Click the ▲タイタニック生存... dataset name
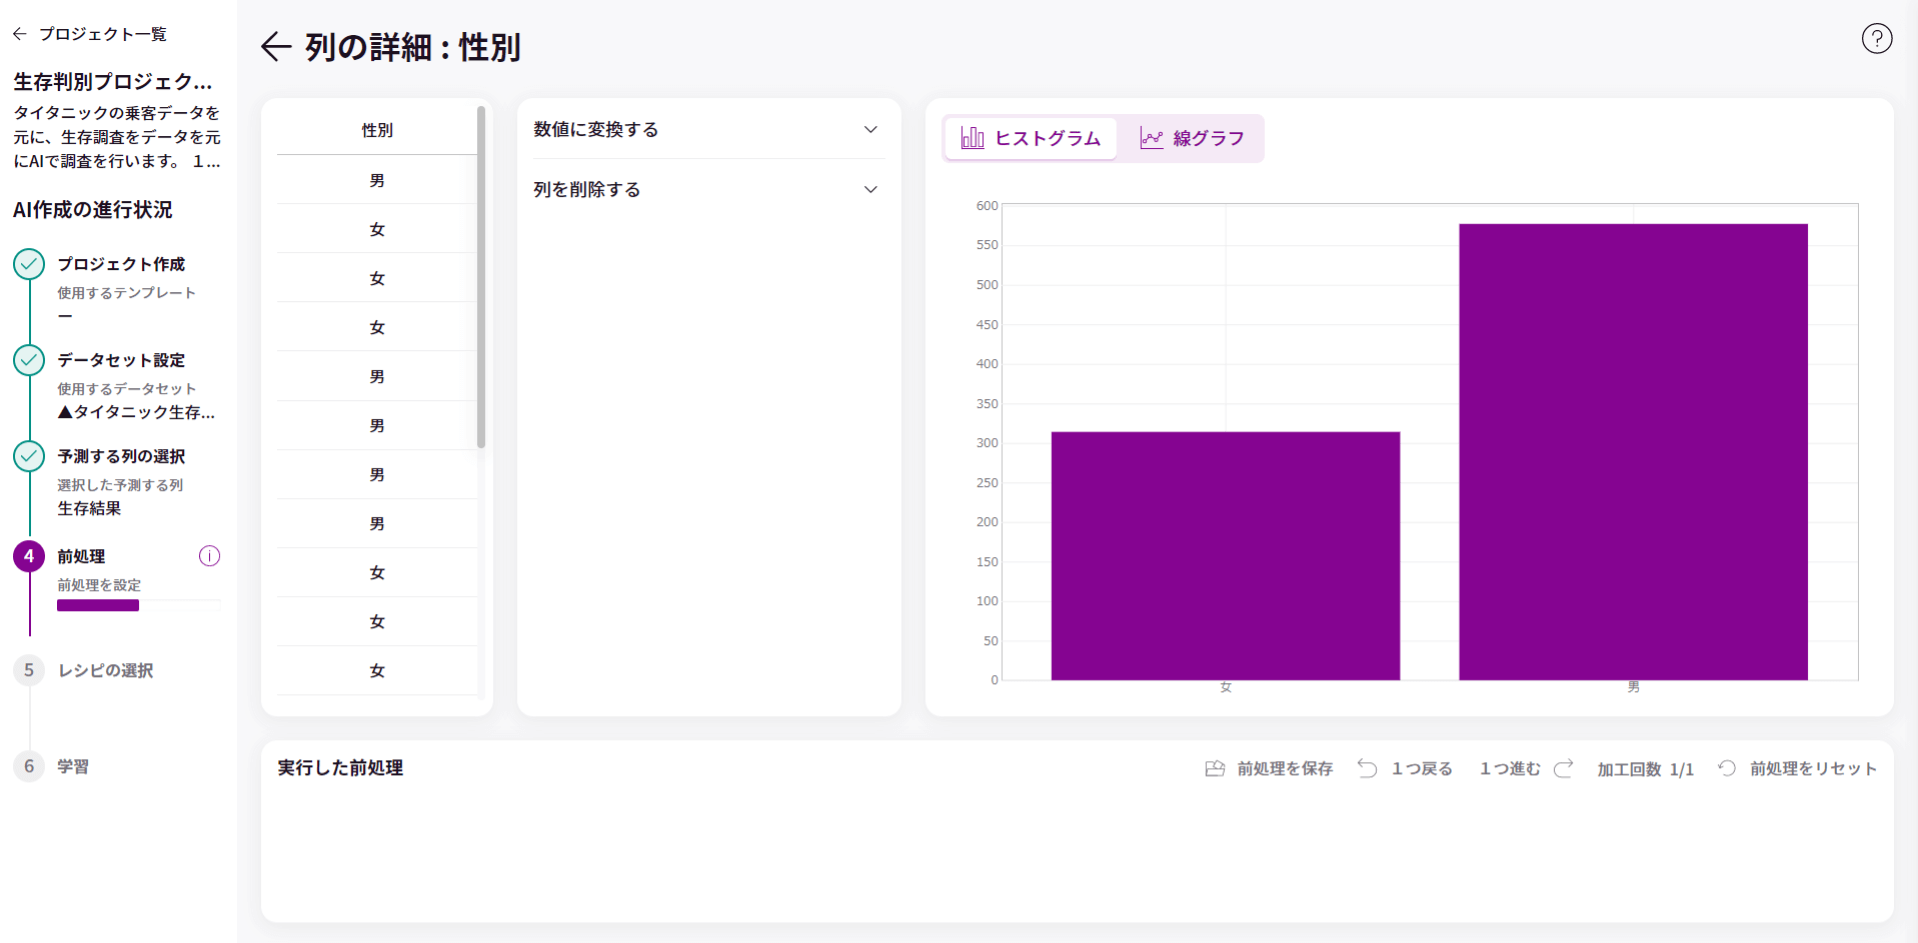Viewport: 1918px width, 943px height. tap(136, 412)
